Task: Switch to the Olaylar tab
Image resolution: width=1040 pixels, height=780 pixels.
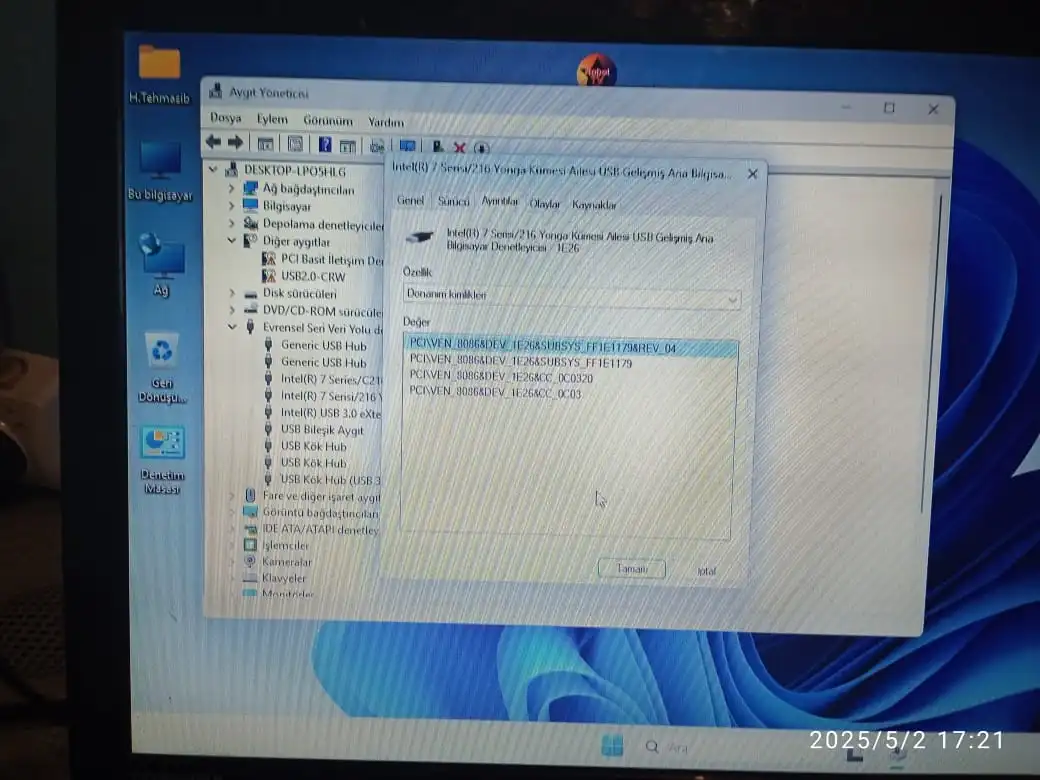Action: pos(545,204)
